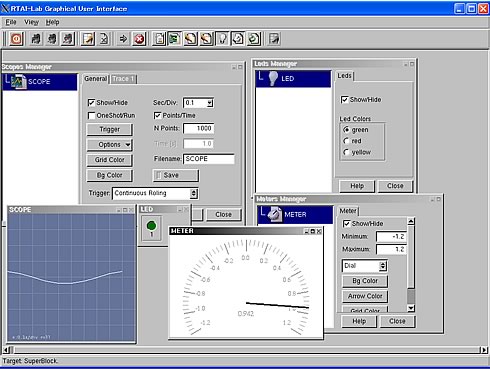This screenshot has height=369, width=490.
Task: Click the right arrow of the bottom horizontal scrollbar
Action: (484, 350)
